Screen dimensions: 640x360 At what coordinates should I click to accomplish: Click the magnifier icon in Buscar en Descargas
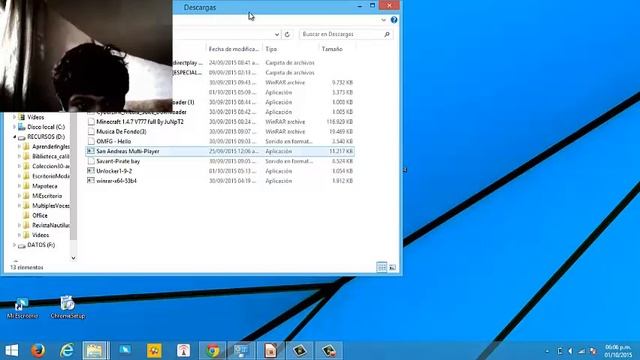pos(387,34)
